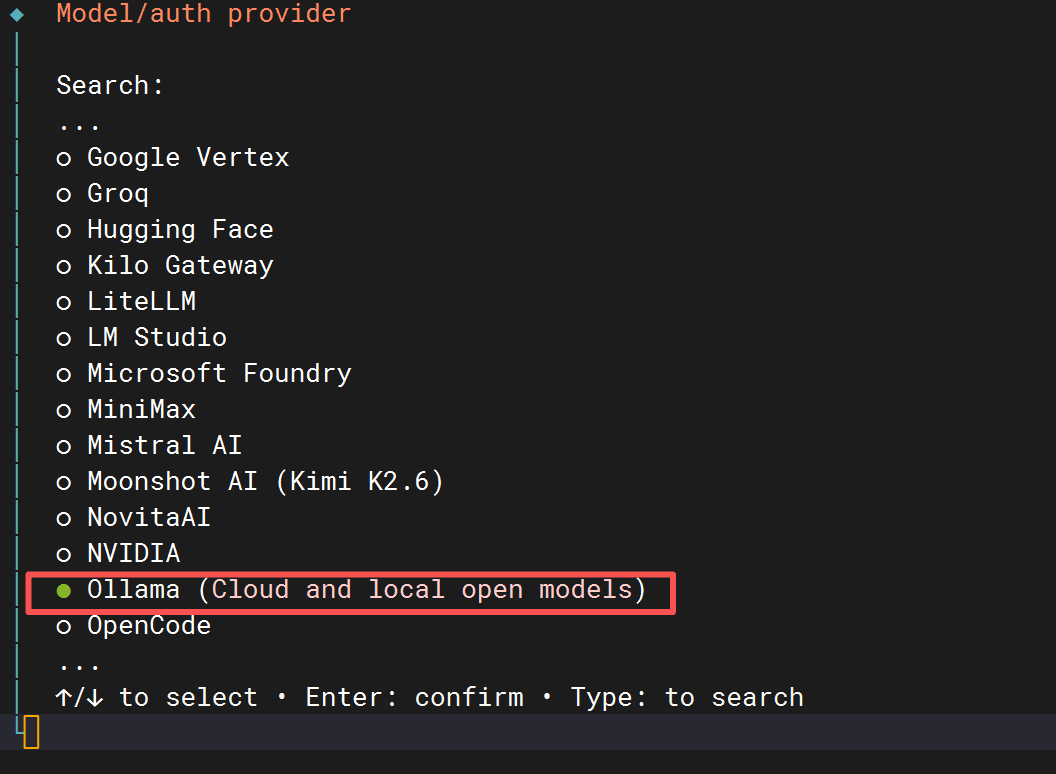Select the Google Vertex radio option

click(x=173, y=158)
